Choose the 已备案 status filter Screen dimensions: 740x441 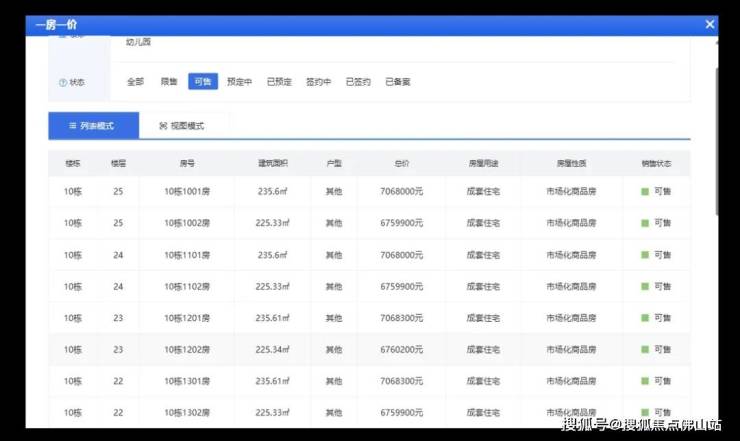click(x=397, y=82)
